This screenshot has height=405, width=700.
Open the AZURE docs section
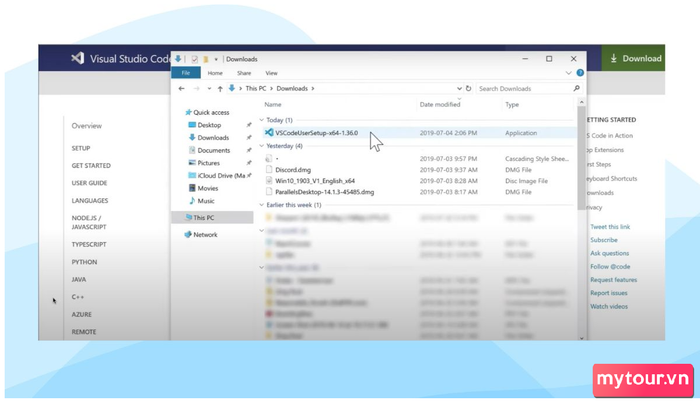(x=82, y=314)
